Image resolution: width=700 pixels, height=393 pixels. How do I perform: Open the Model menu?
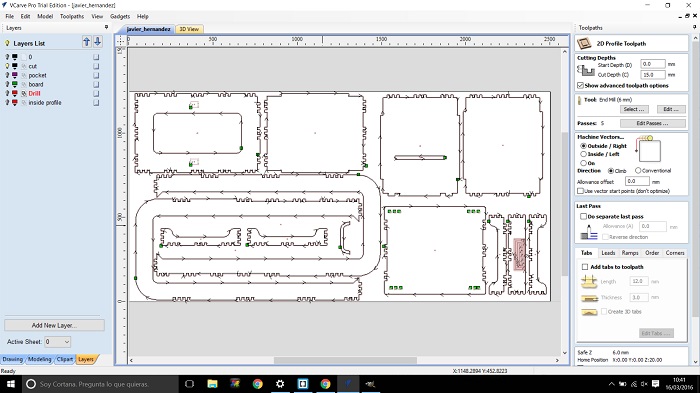[45, 16]
